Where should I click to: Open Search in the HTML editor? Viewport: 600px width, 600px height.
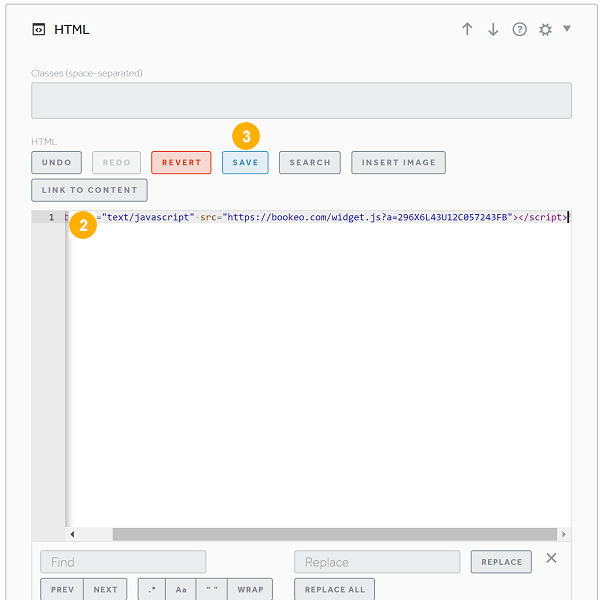coord(310,162)
